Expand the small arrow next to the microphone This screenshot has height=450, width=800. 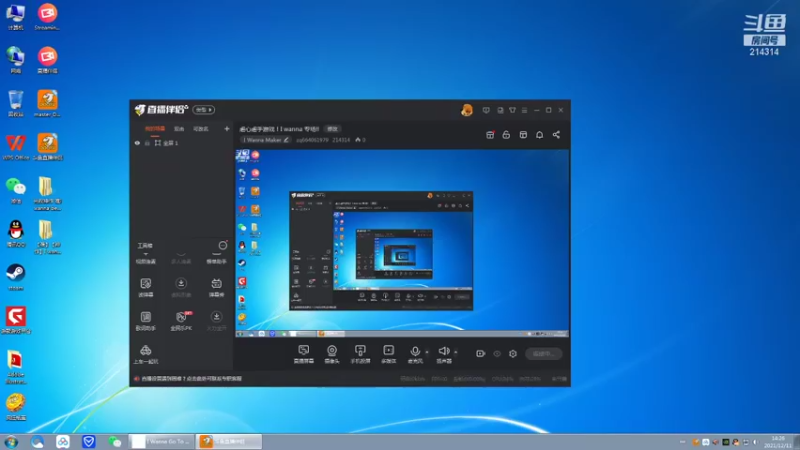click(427, 352)
